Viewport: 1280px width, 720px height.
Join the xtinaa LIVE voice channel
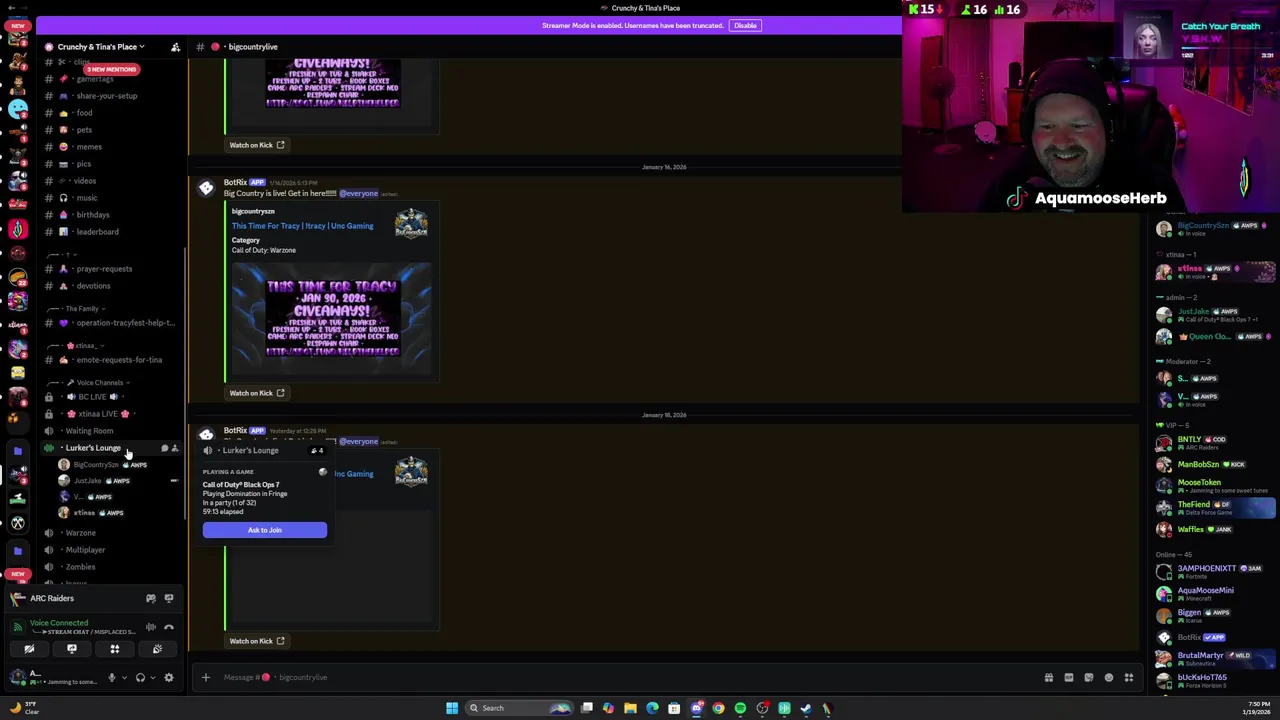(x=110, y=414)
